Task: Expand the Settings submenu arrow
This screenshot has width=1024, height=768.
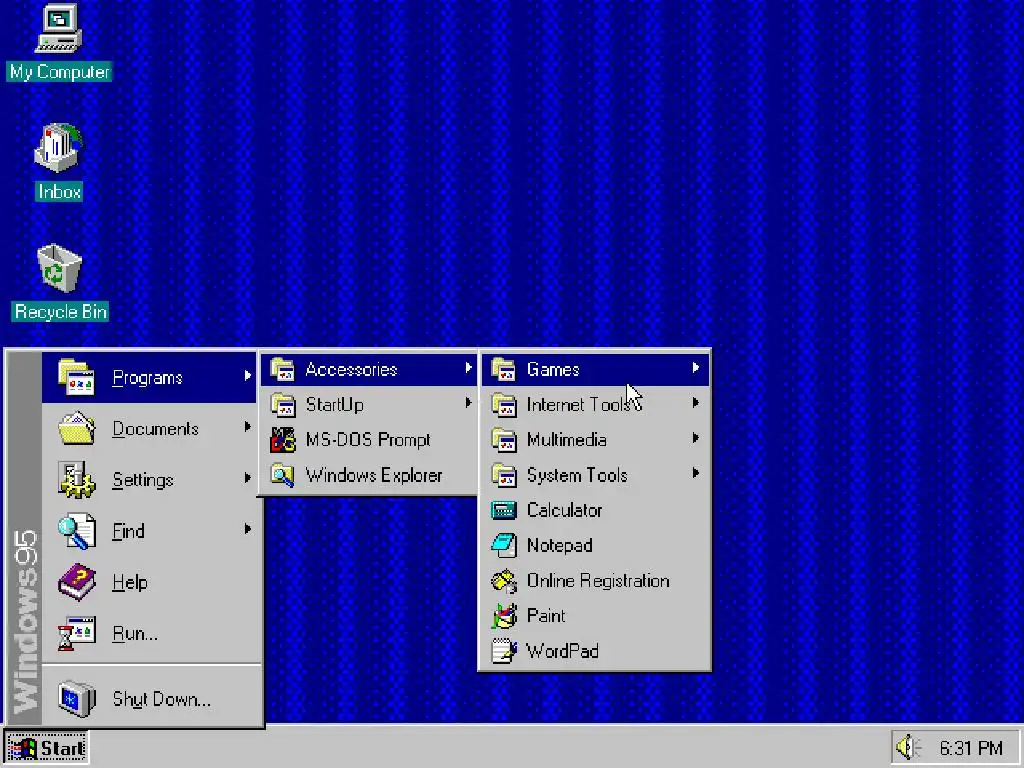Action: click(x=248, y=477)
